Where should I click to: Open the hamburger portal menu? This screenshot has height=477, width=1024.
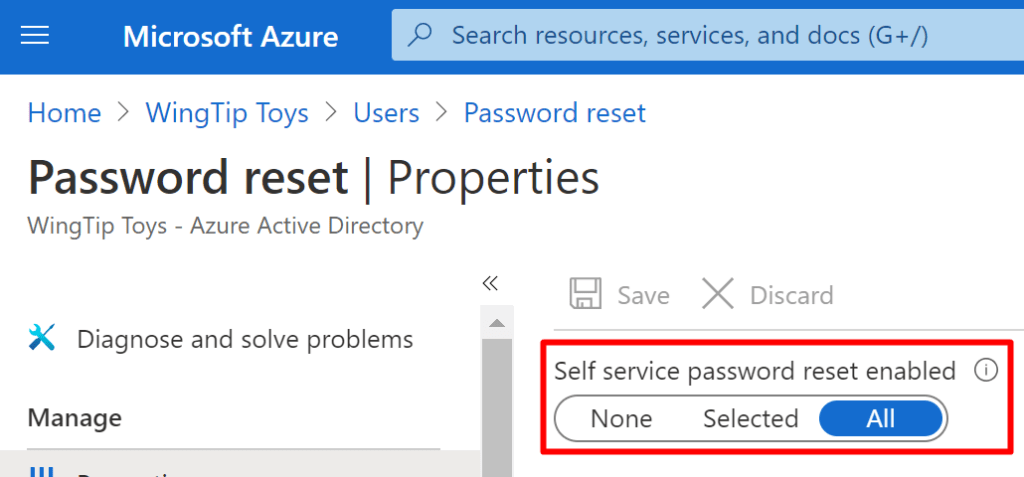pos(35,37)
